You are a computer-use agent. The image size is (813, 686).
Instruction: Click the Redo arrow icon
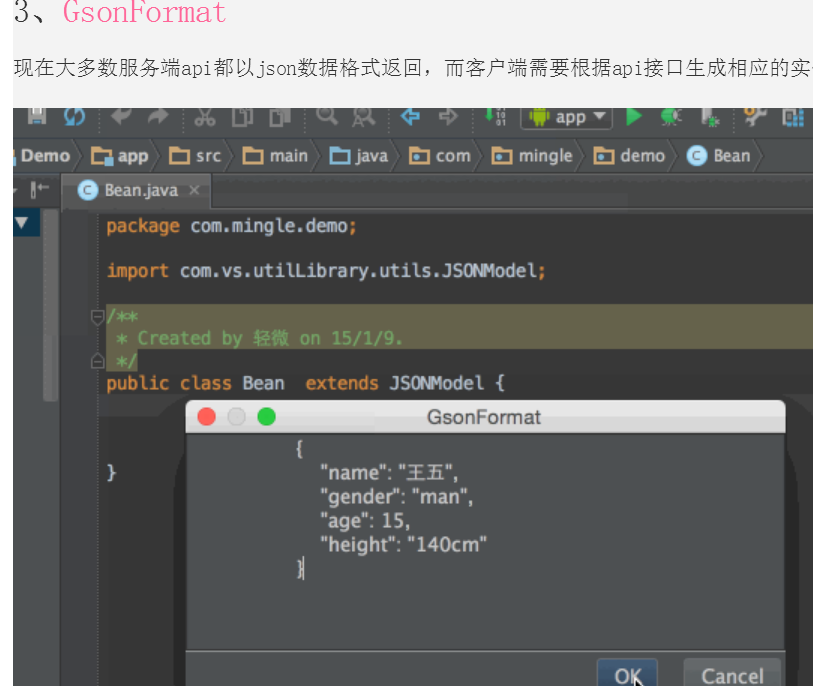158,116
